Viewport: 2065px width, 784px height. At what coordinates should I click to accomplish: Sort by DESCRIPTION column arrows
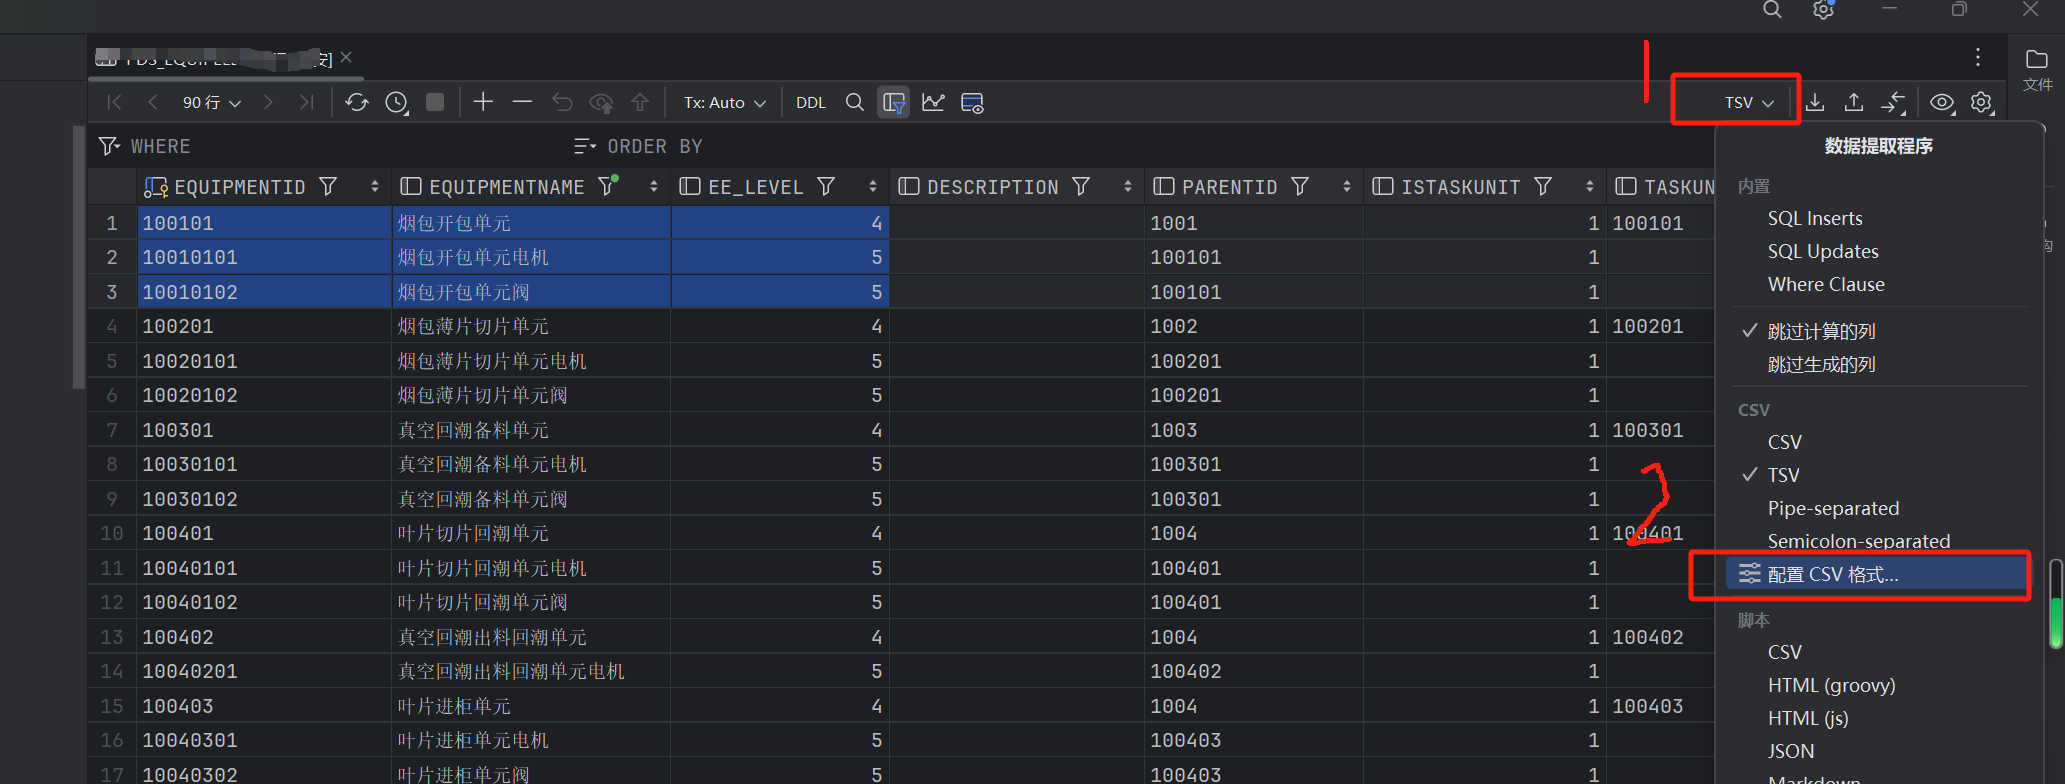[x=1128, y=186]
